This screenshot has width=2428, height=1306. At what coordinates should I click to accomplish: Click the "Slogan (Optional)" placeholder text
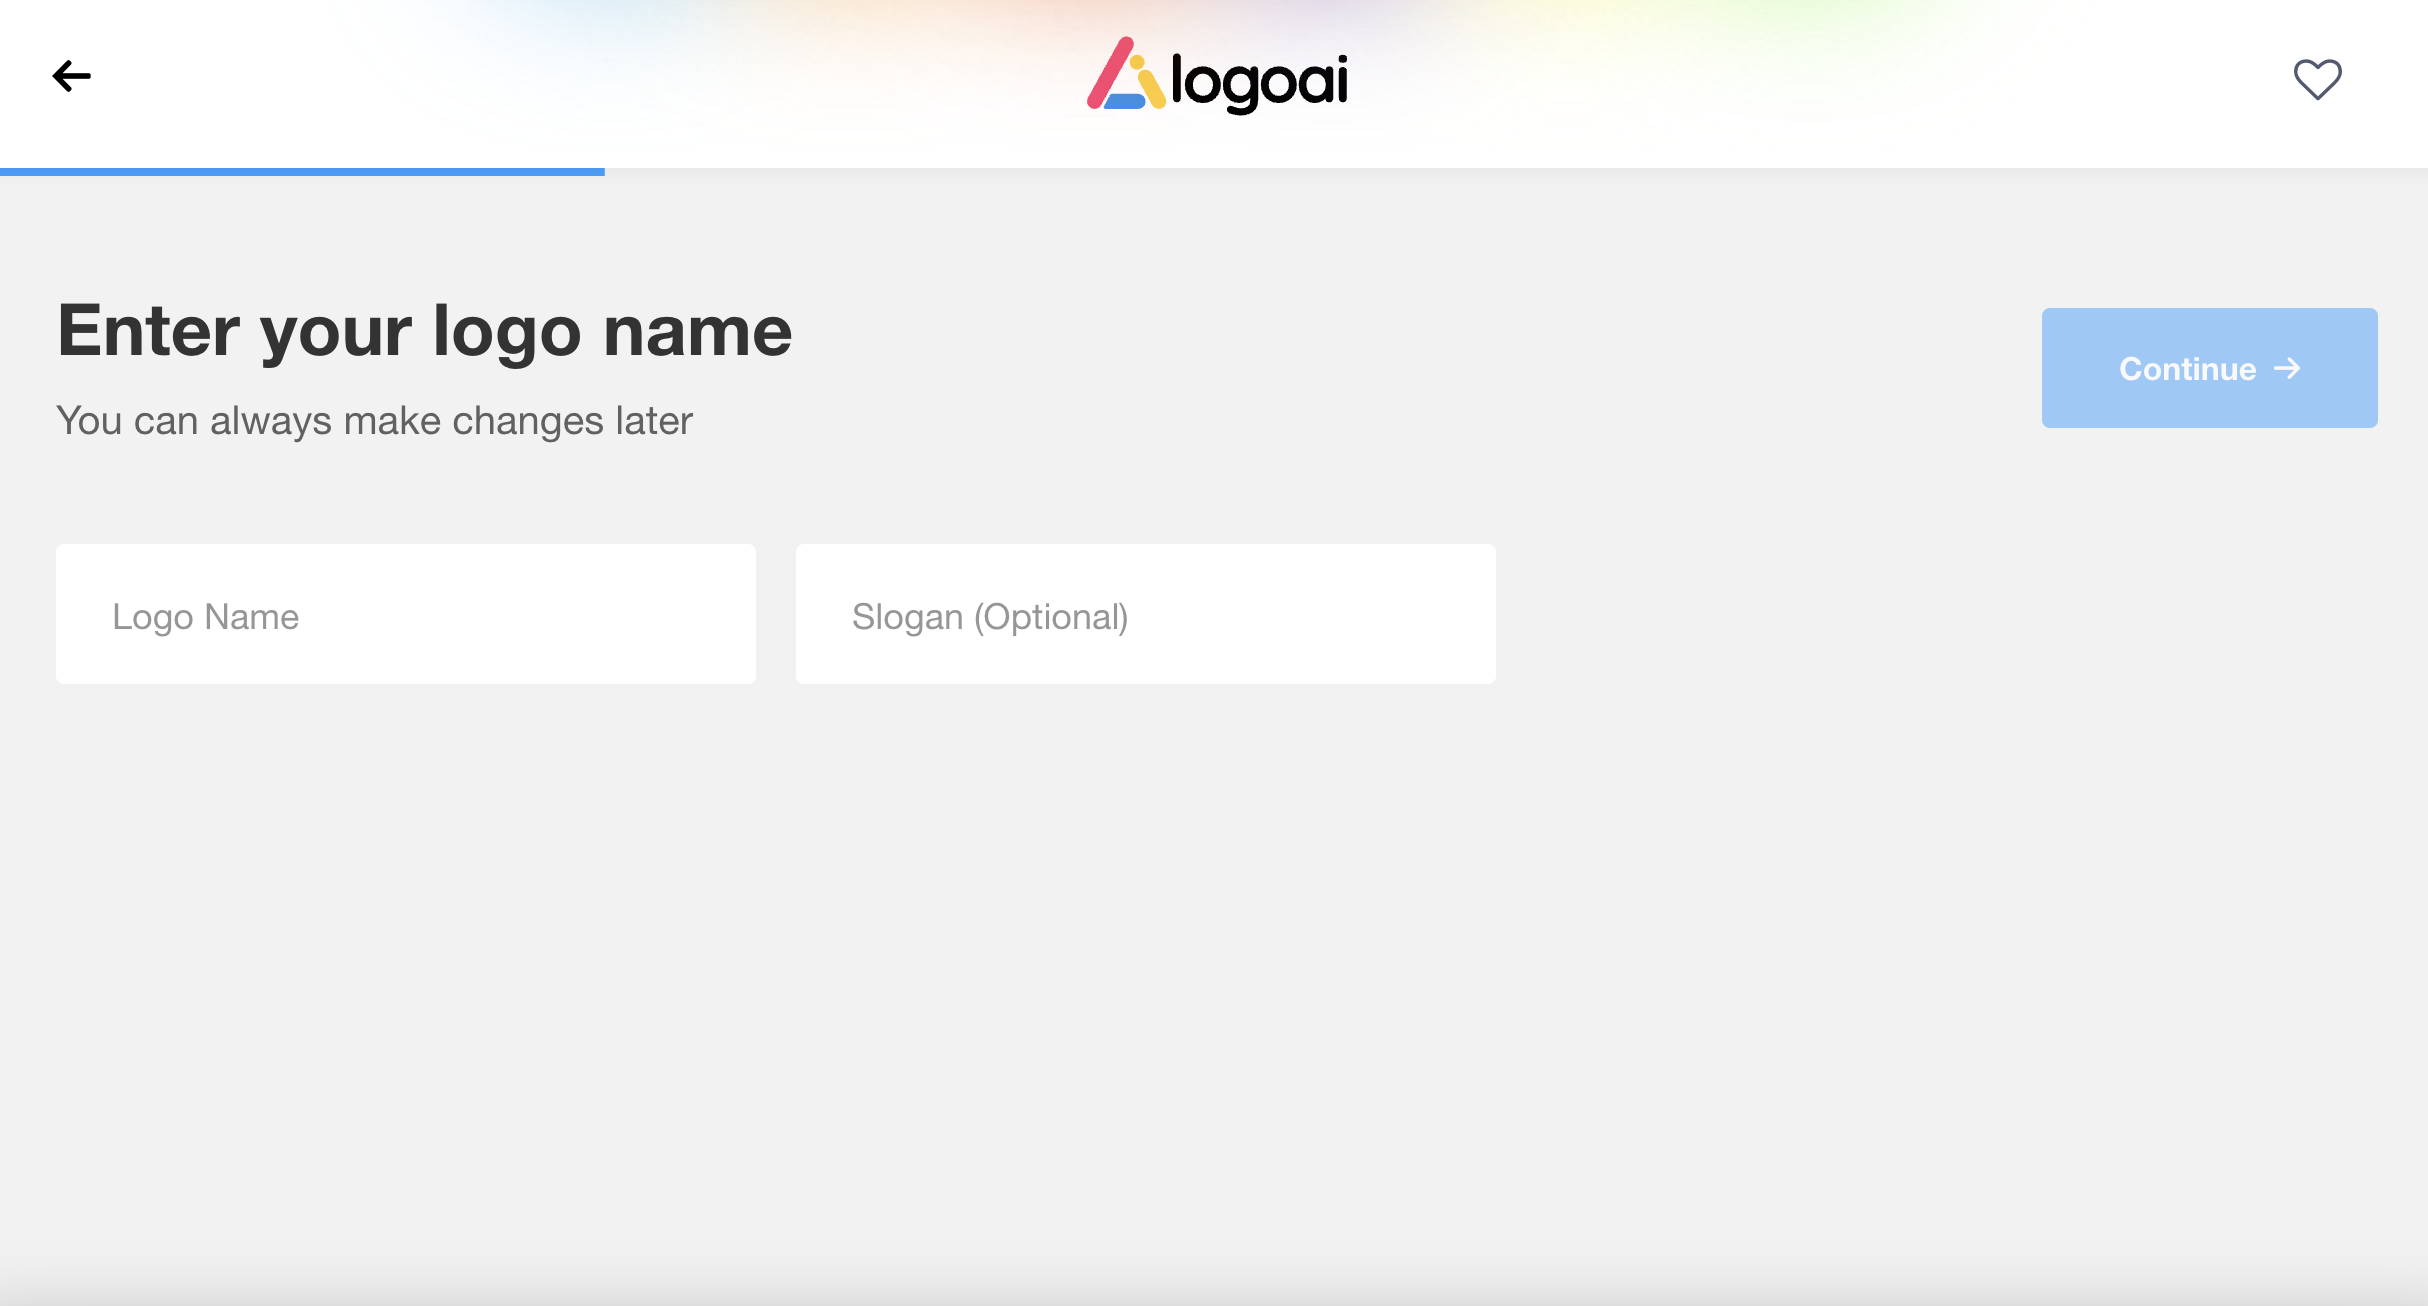[990, 617]
